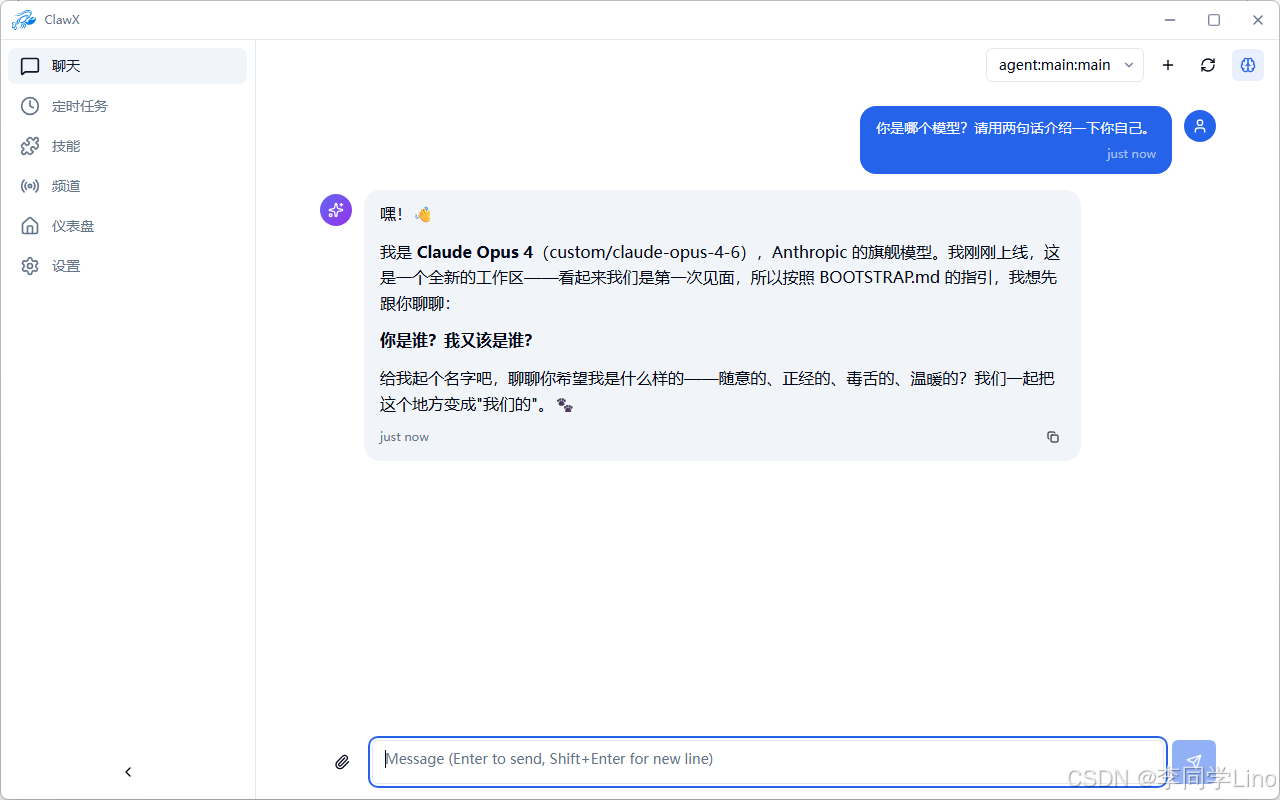The image size is (1280, 800).
Task: Open the 聊天 chat panel in sidebar
Action: [x=66, y=65]
